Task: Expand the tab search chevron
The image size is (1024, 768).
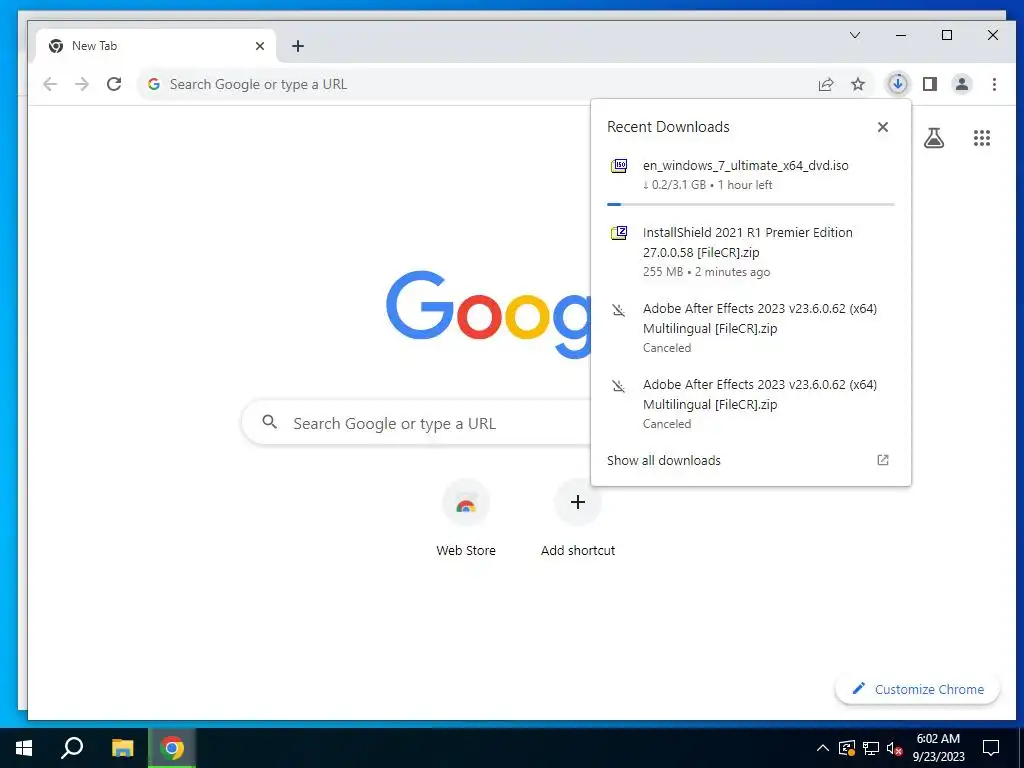Action: pos(855,35)
